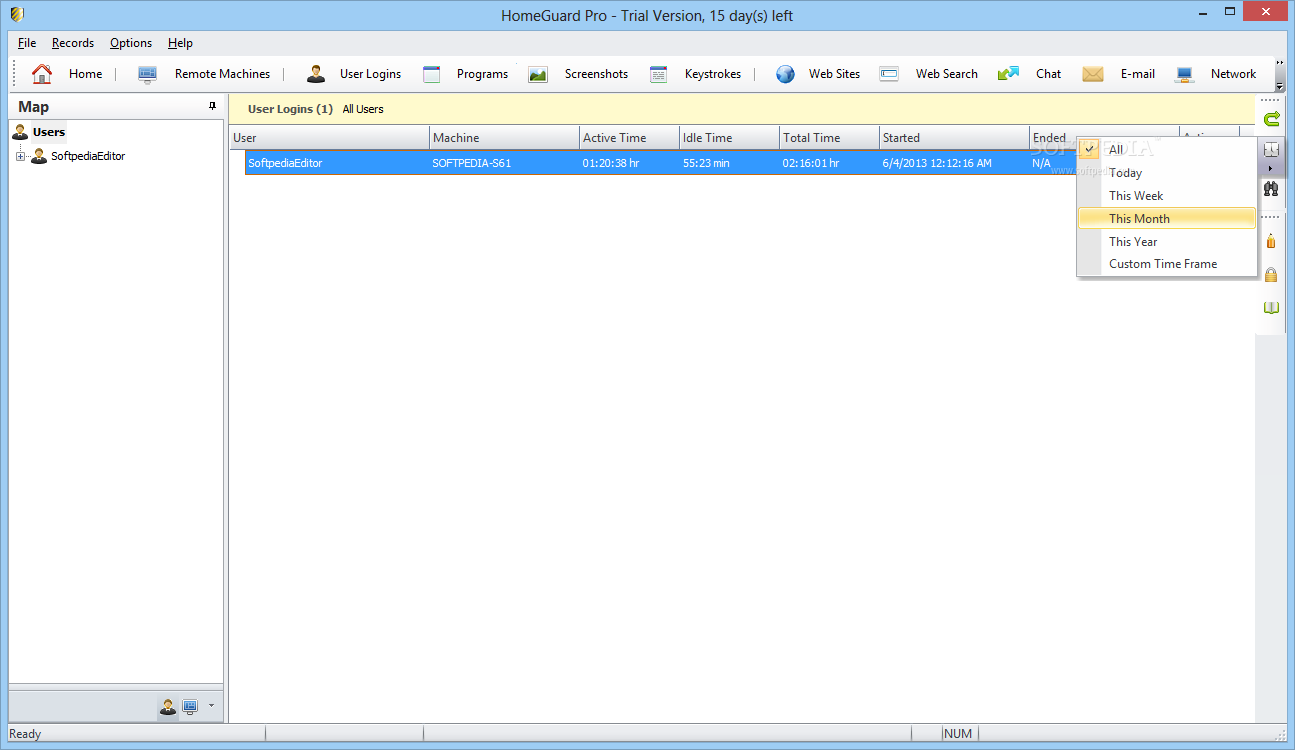The width and height of the screenshot is (1295, 750).
Task: Click the time frame clock icon
Action: (1271, 149)
